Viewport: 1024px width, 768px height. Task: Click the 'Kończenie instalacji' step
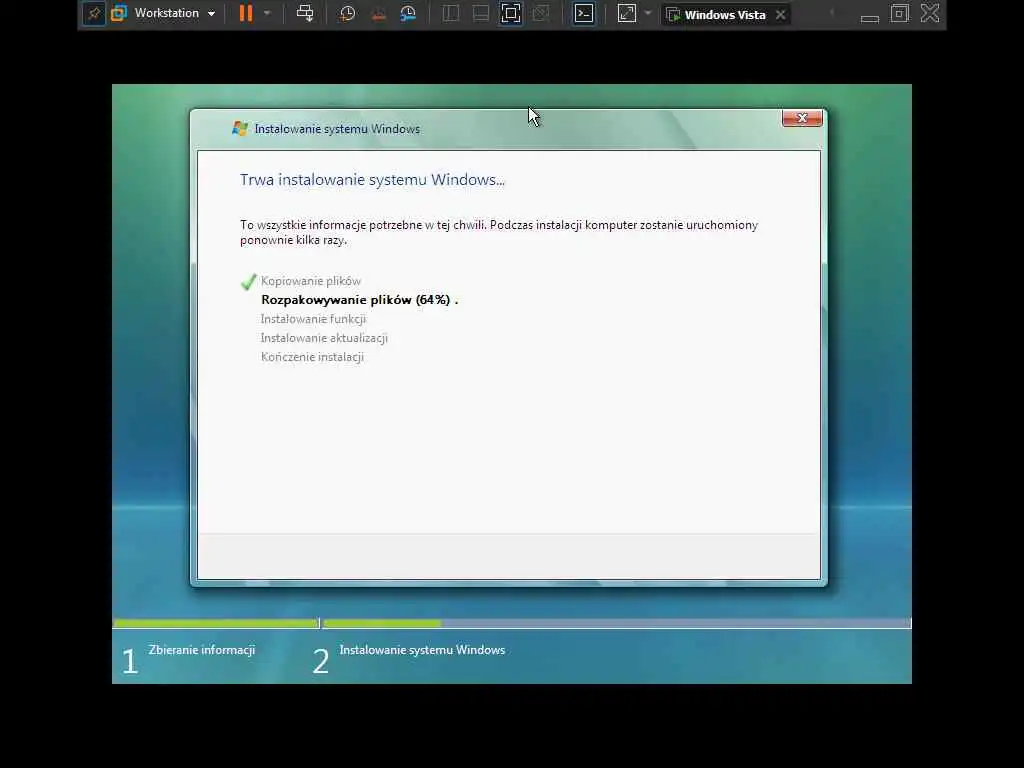pyautogui.click(x=312, y=357)
